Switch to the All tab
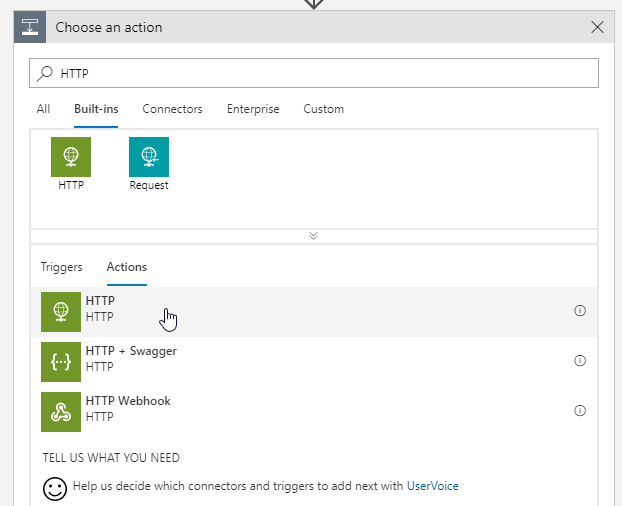The height and width of the screenshot is (506, 622). 43,109
